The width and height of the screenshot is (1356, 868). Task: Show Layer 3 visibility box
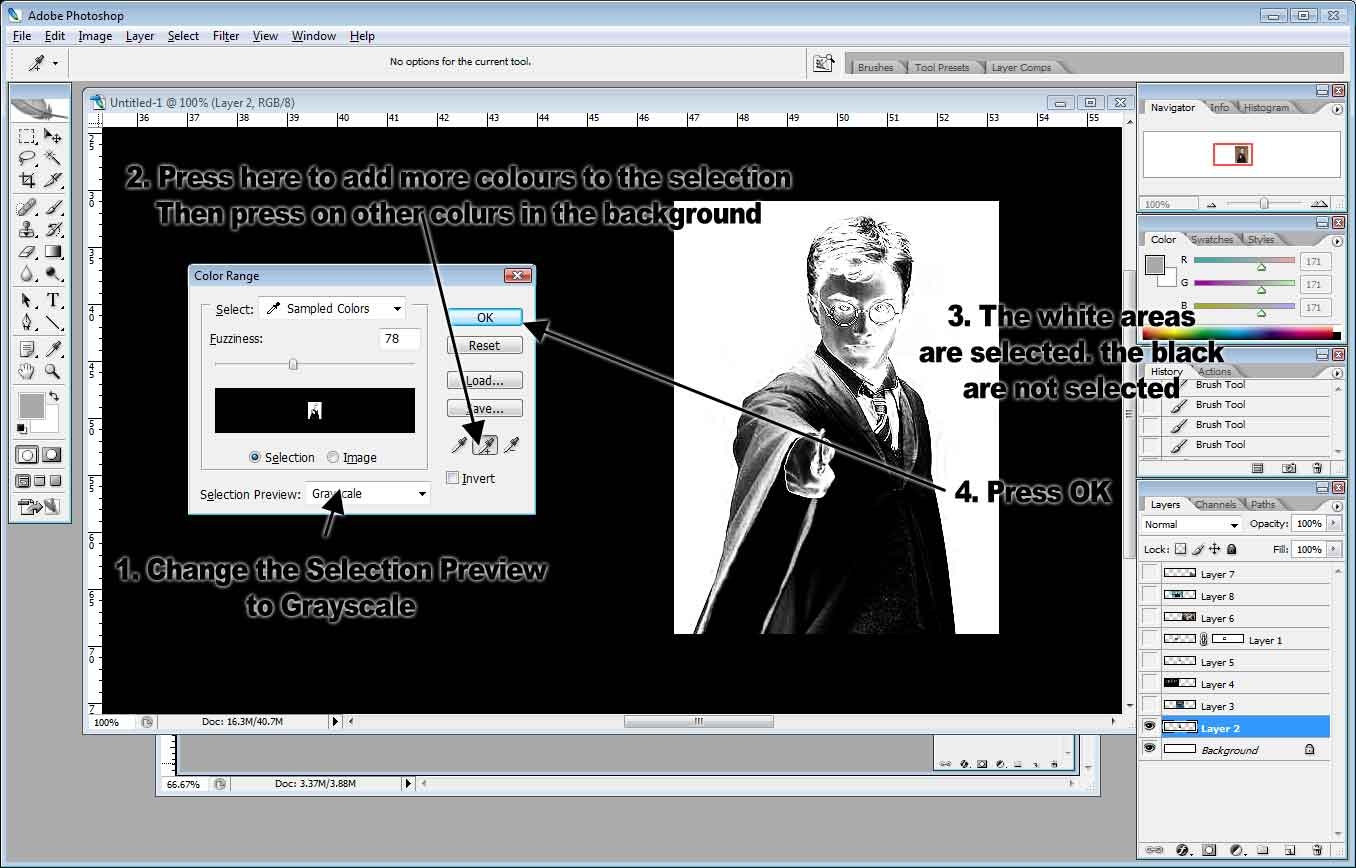point(1150,705)
